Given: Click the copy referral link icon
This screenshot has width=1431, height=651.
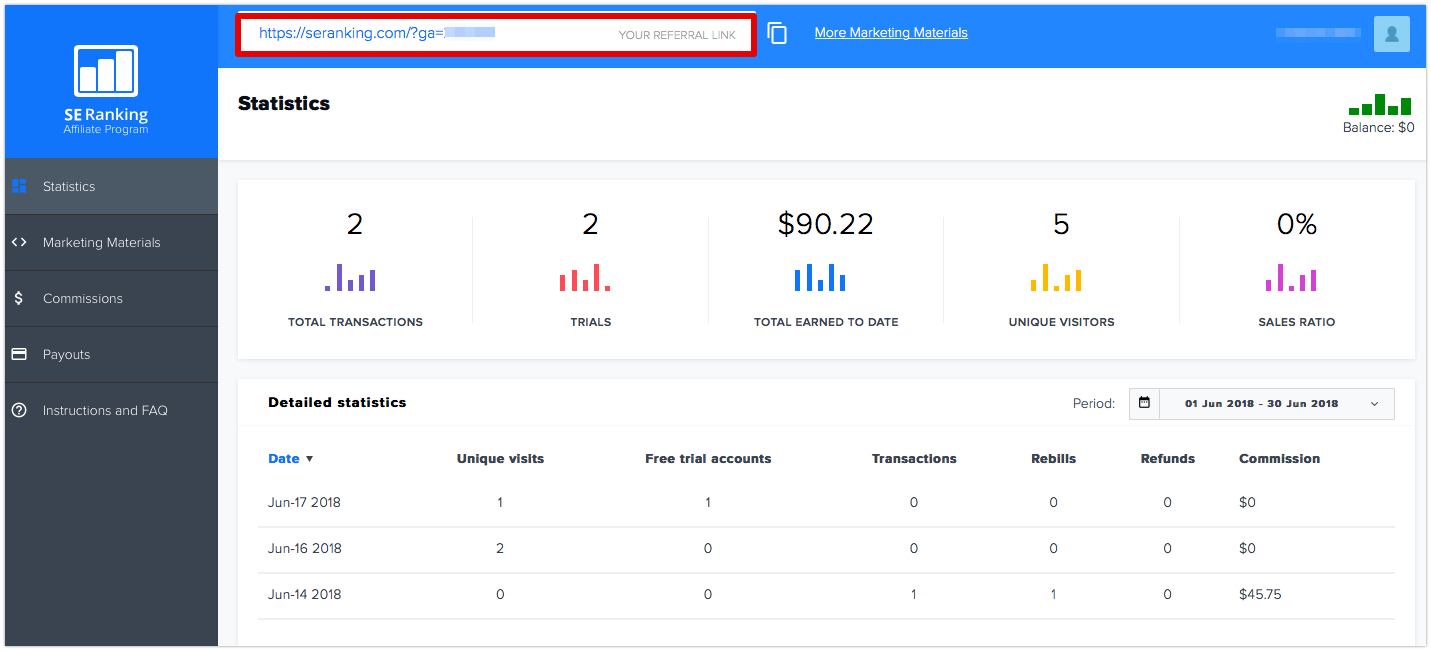Looking at the screenshot, I should click(777, 33).
